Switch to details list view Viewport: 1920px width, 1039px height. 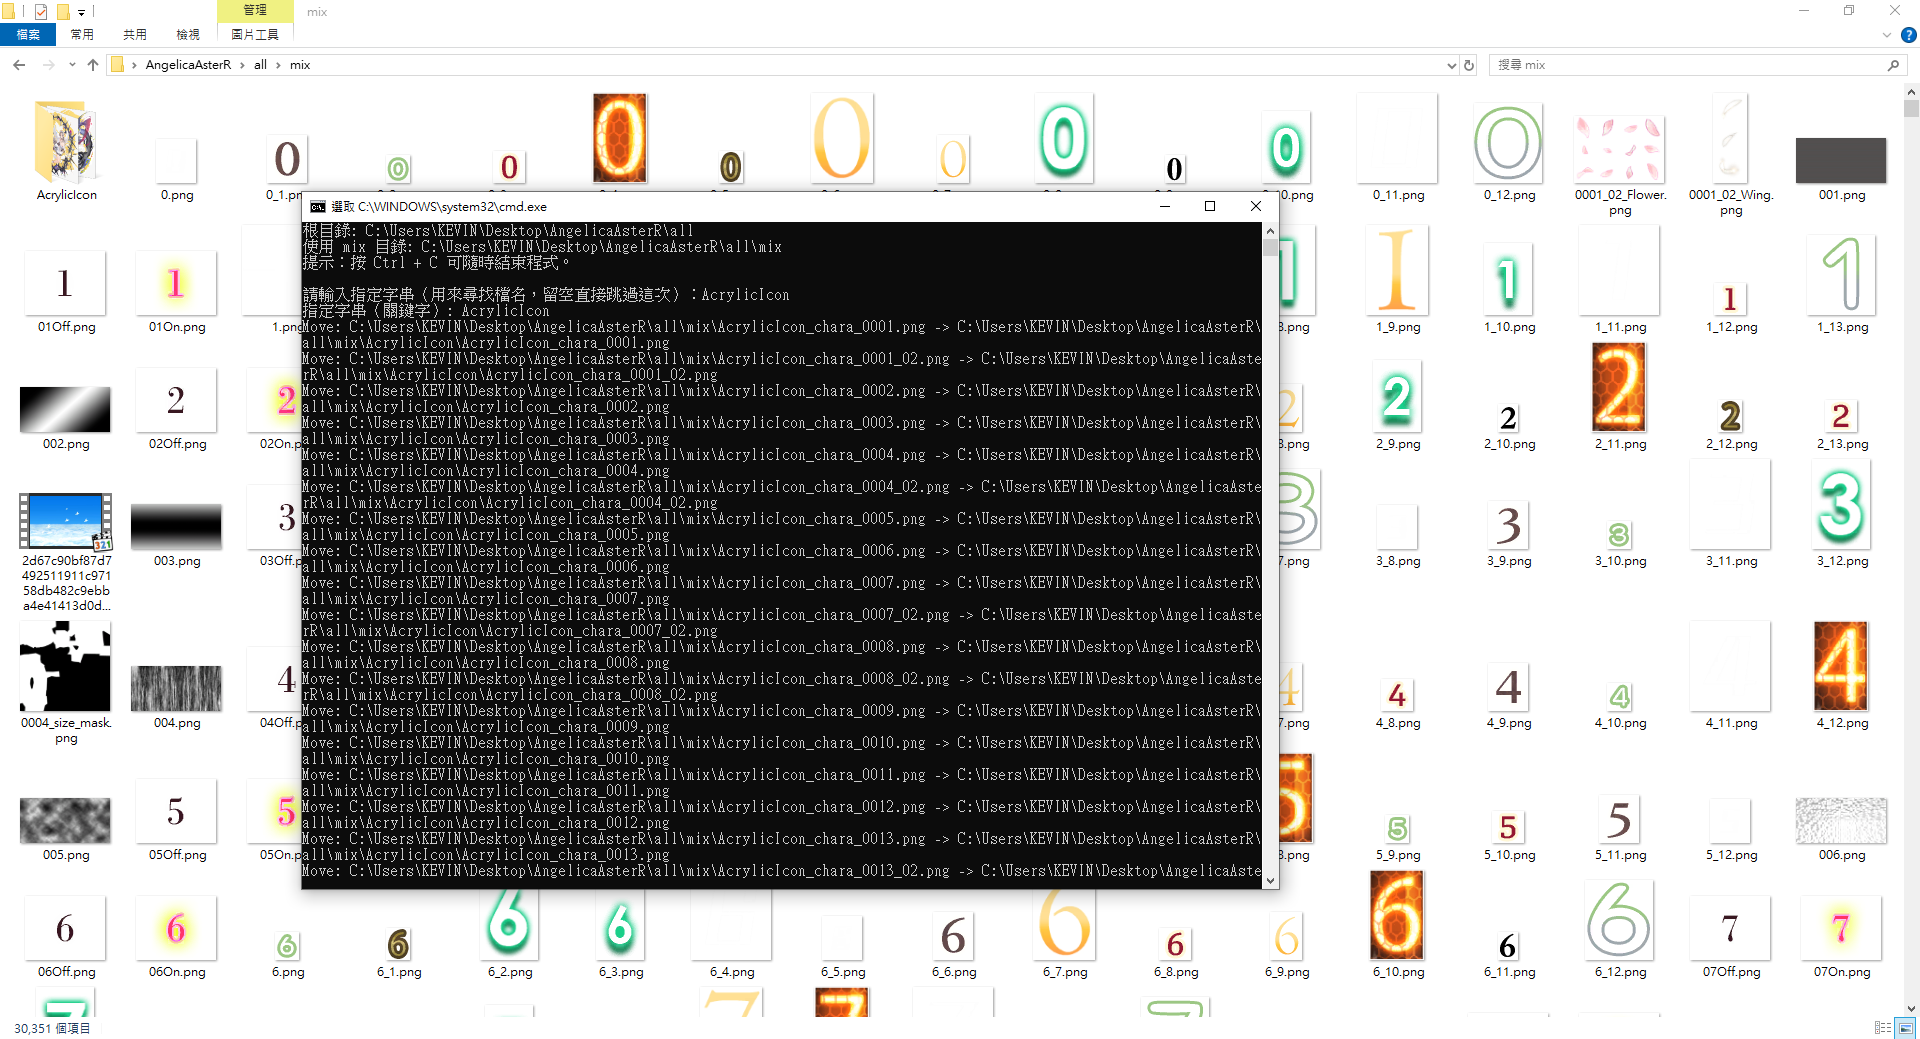(x=1883, y=1028)
